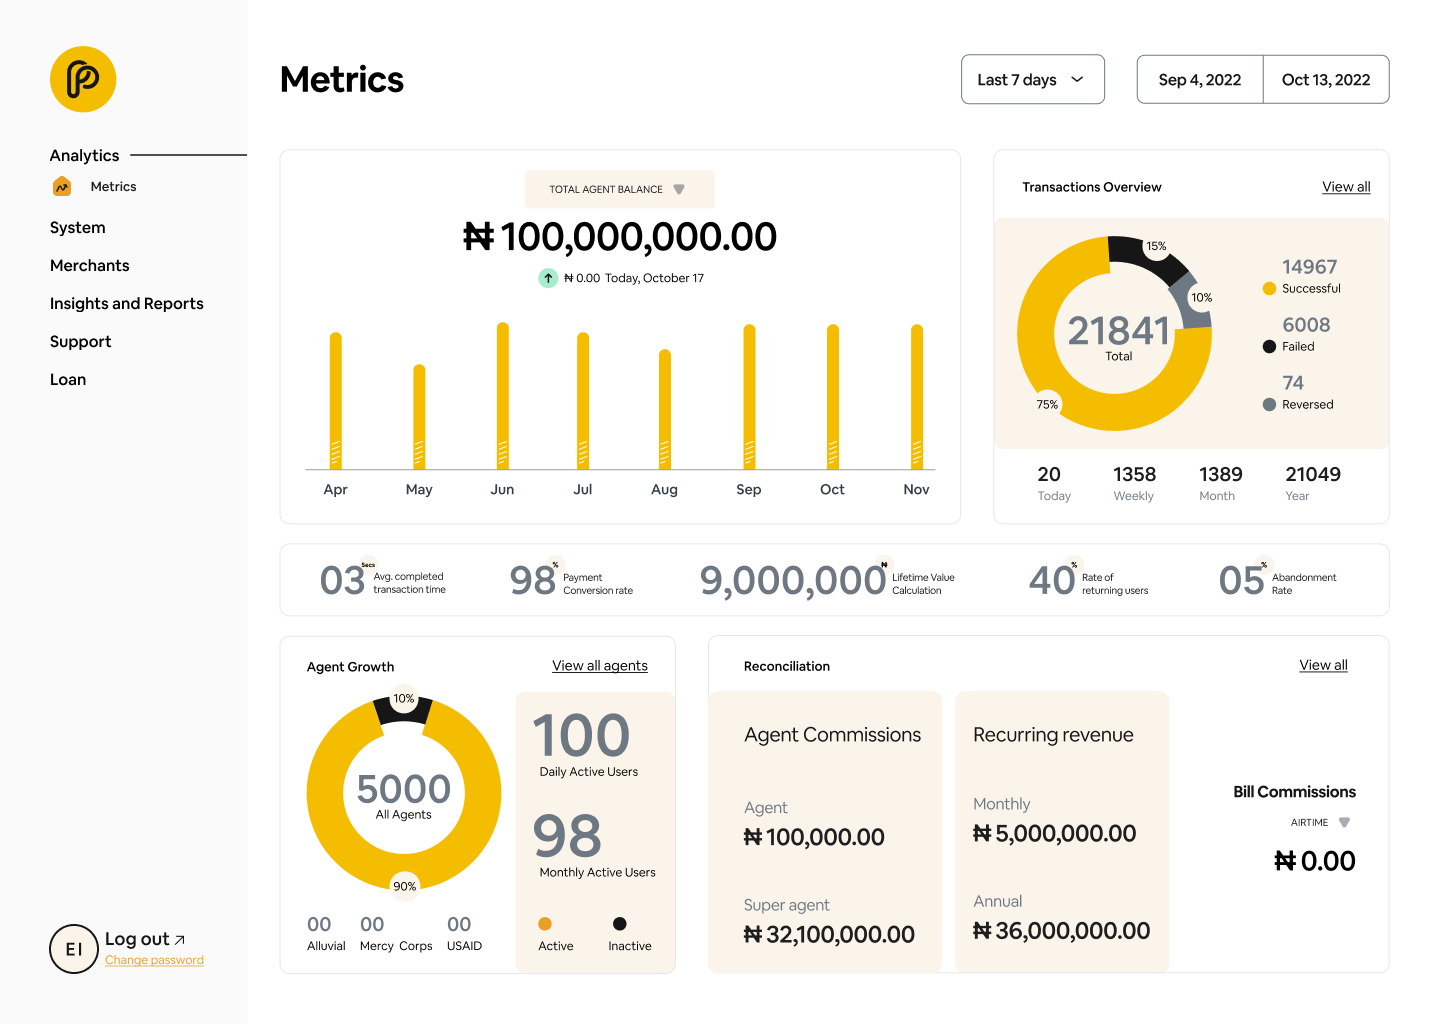Click the black Inactive legend dot
This screenshot has width=1440, height=1024.
(620, 924)
